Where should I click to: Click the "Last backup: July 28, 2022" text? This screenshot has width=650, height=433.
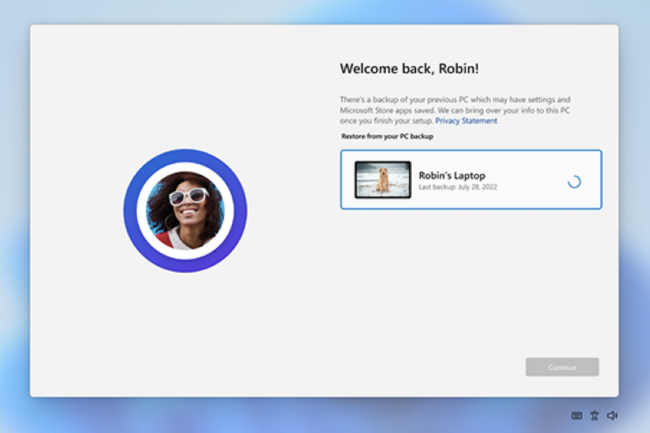pos(457,188)
